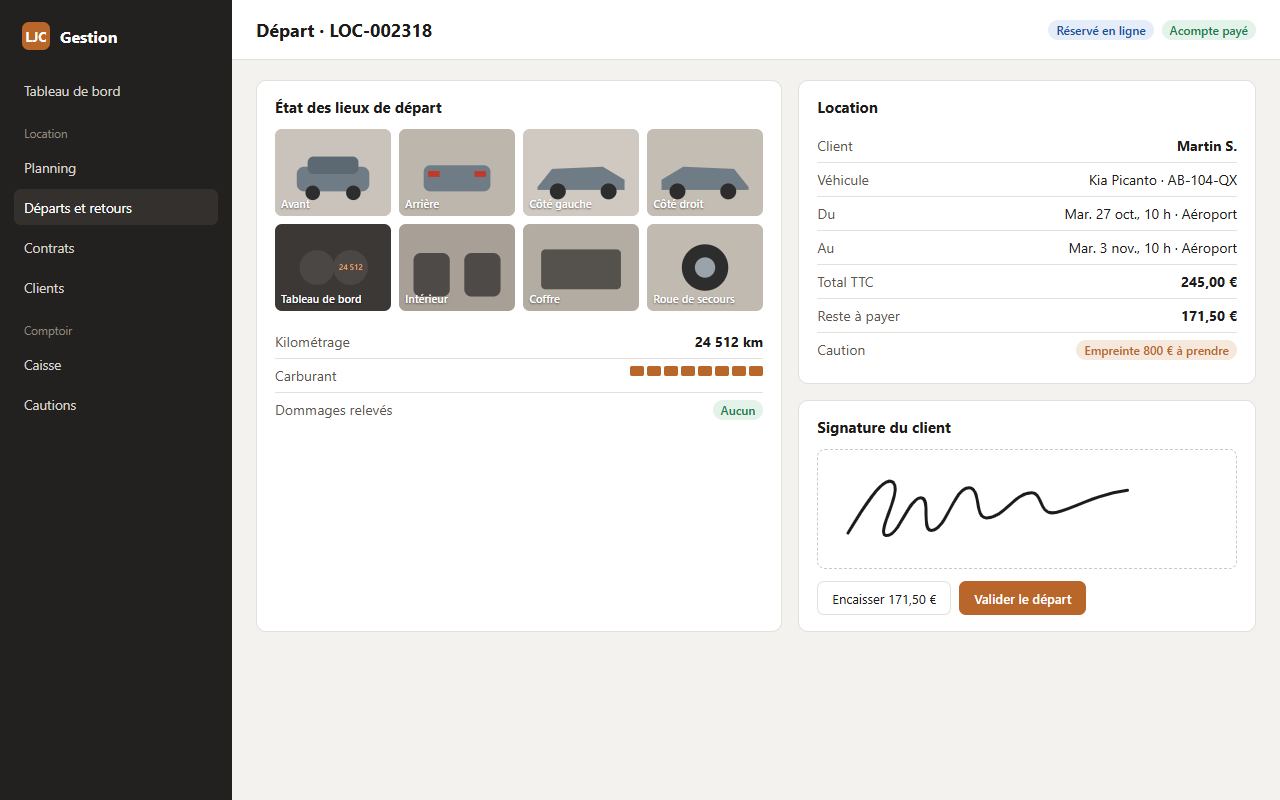Click the Reste à payer amount 171,50 €
Viewport: 1280px width, 800px height.
tap(1209, 316)
